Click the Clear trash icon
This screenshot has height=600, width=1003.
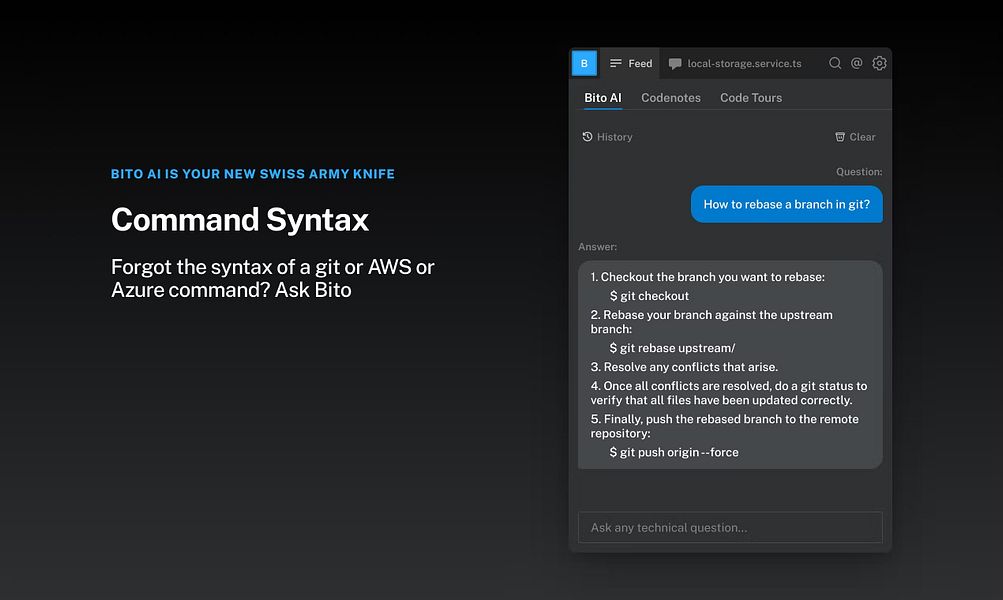pos(840,137)
